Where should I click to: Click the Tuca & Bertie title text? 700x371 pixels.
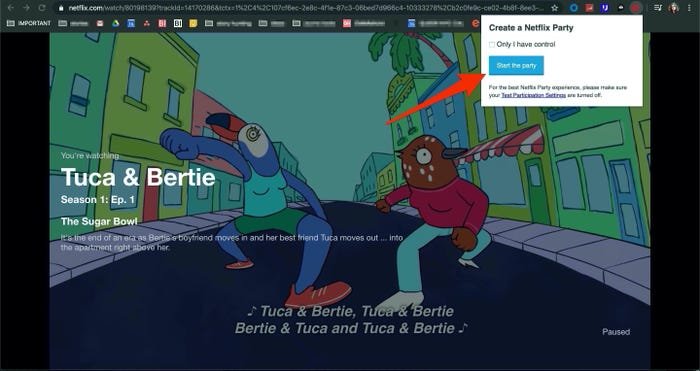point(138,177)
